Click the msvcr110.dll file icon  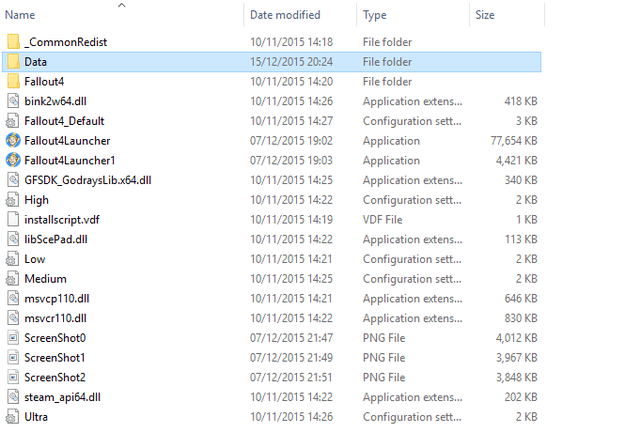tap(13, 318)
